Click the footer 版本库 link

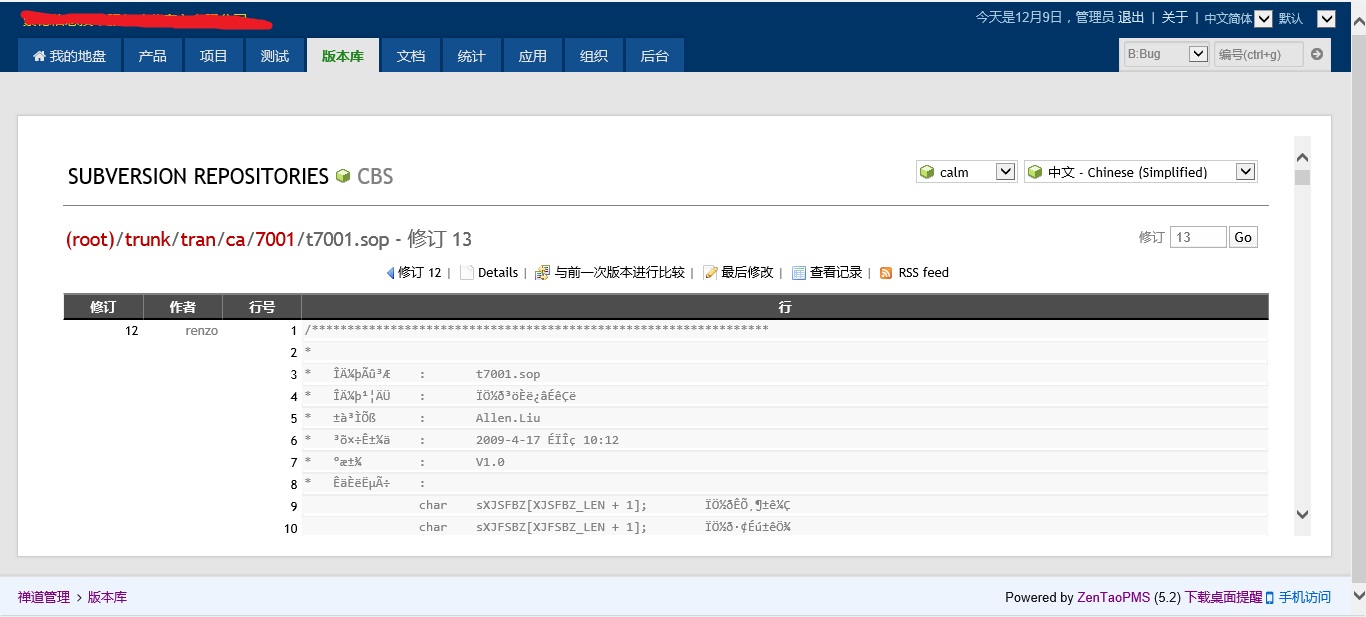coord(107,597)
